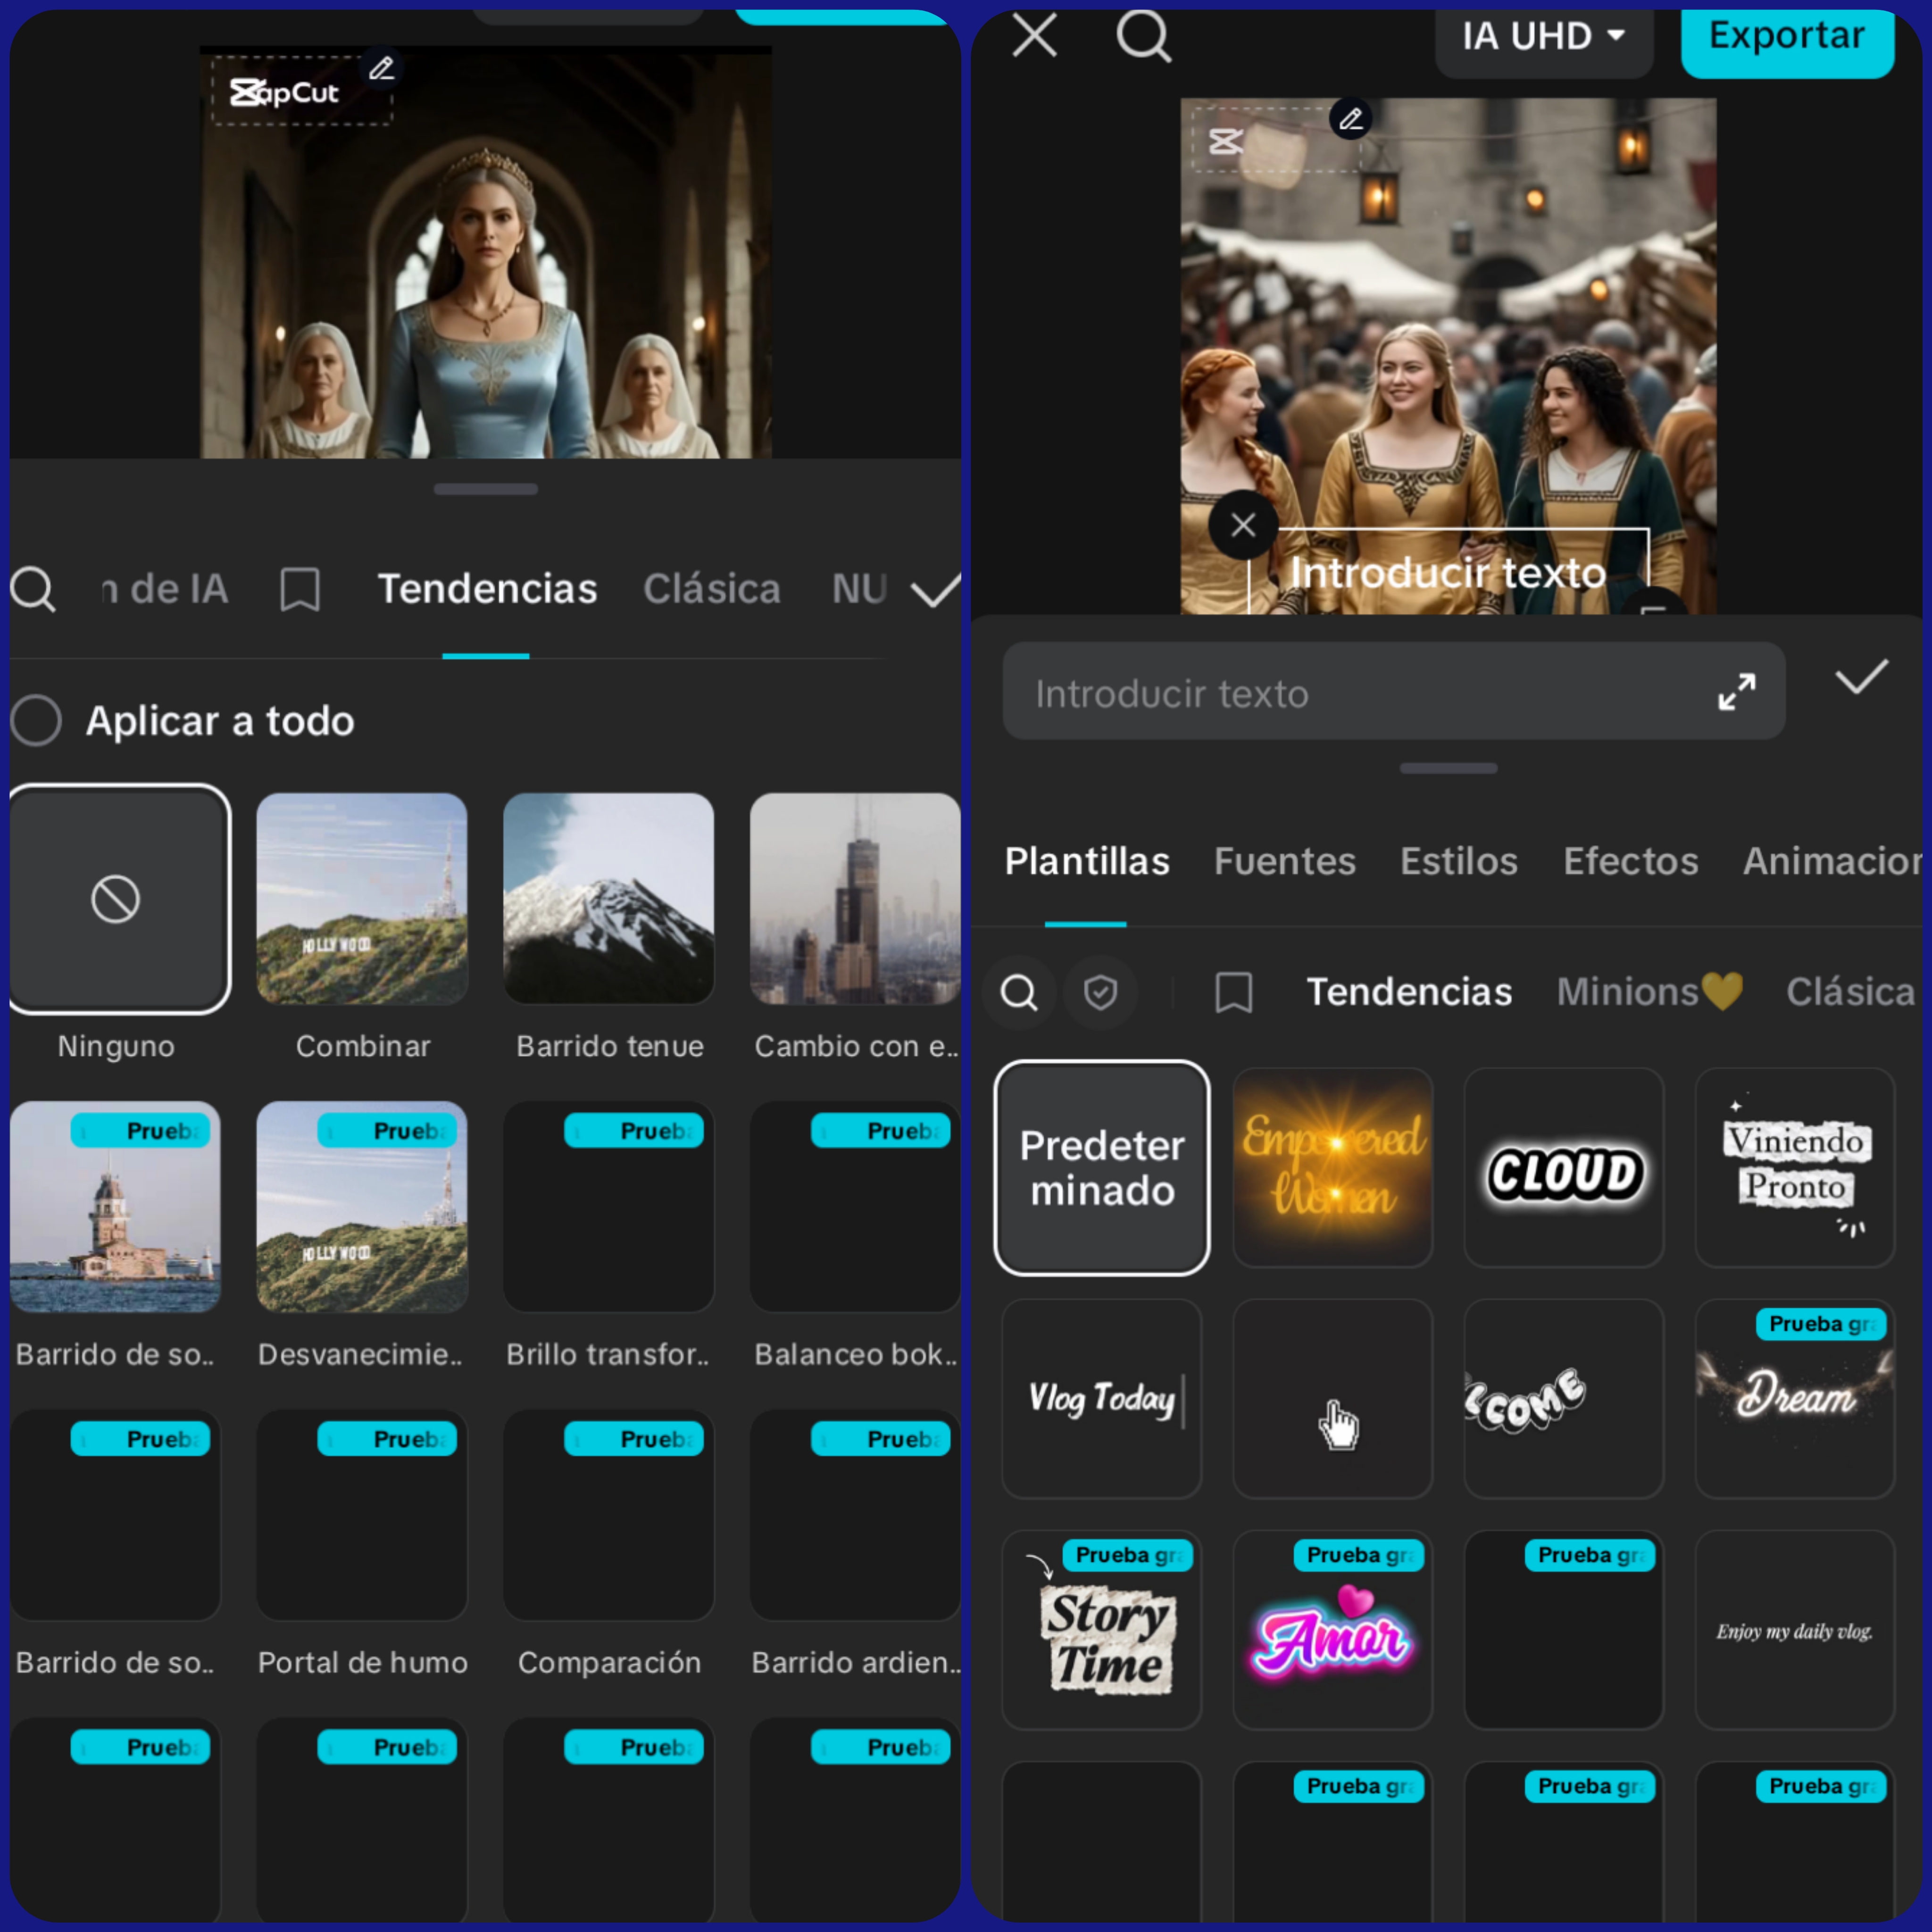Image resolution: width=1932 pixels, height=1932 pixels.
Task: Pull the transitions panel handle bar
Action: [x=485, y=489]
